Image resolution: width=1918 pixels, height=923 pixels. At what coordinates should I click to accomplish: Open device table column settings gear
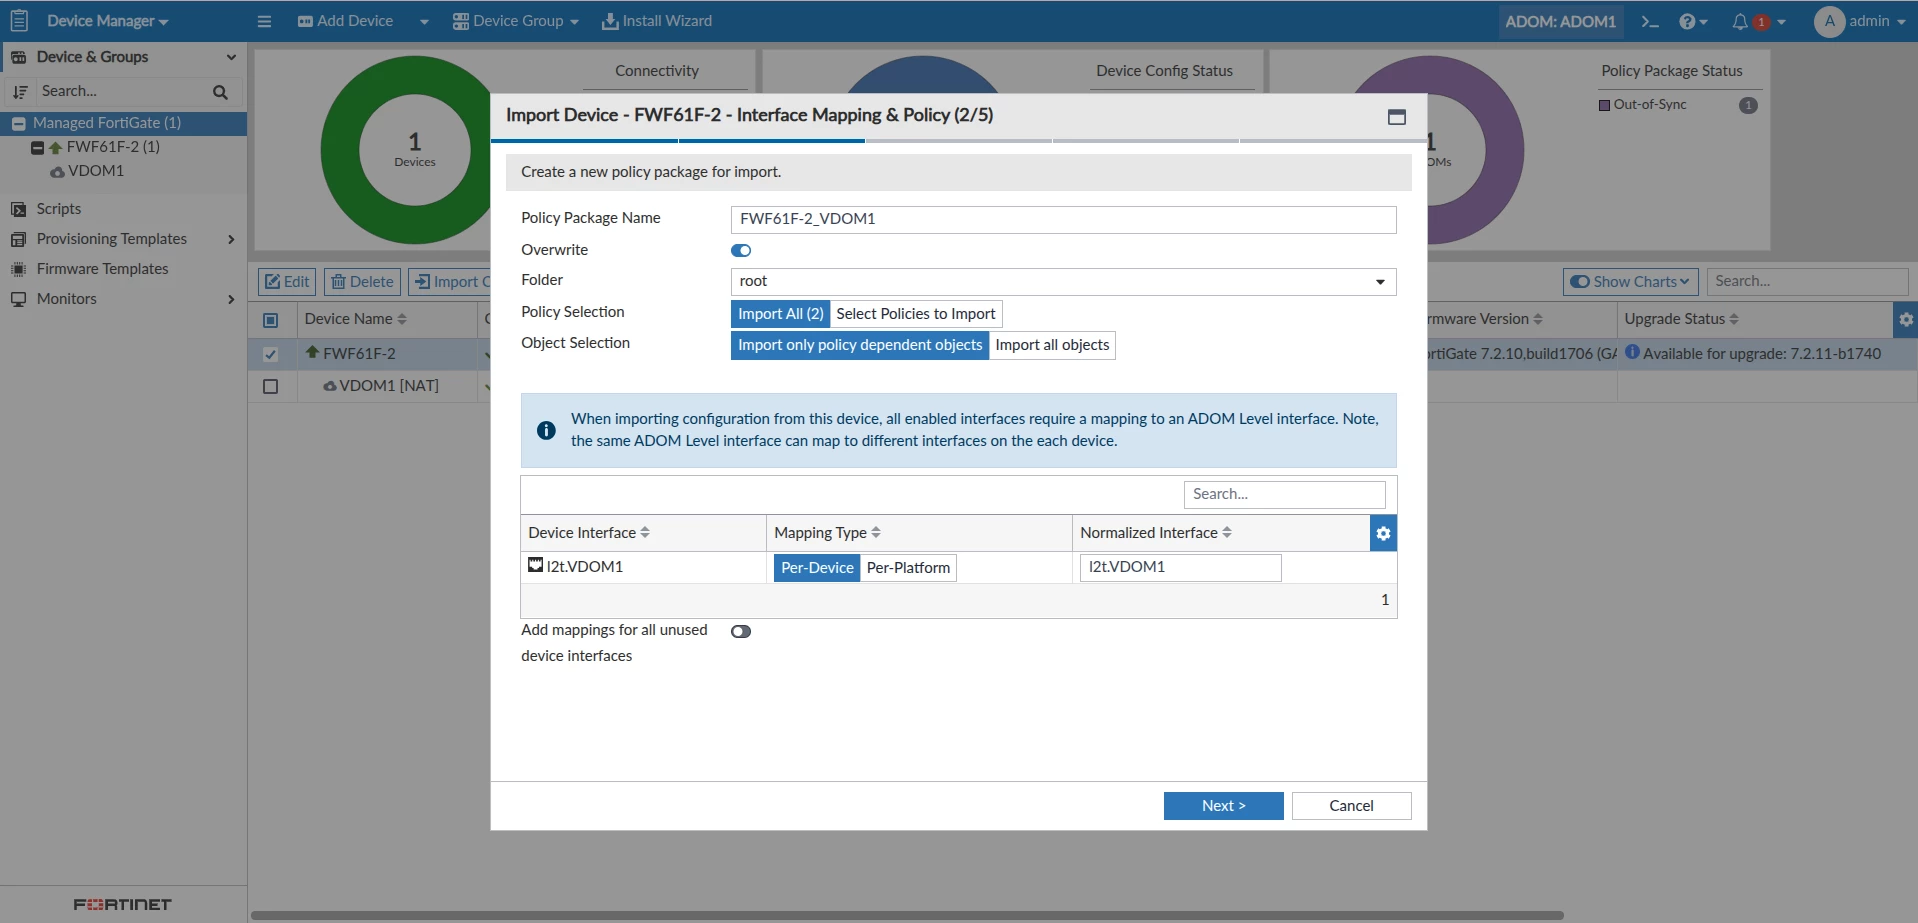[1906, 320]
